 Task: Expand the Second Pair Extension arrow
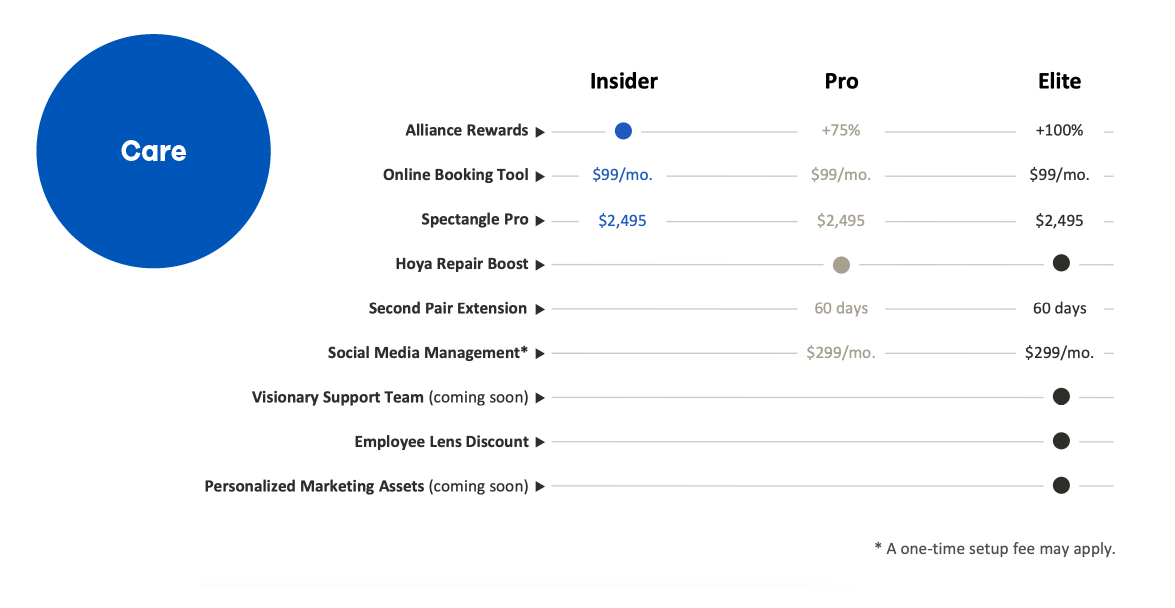540,309
